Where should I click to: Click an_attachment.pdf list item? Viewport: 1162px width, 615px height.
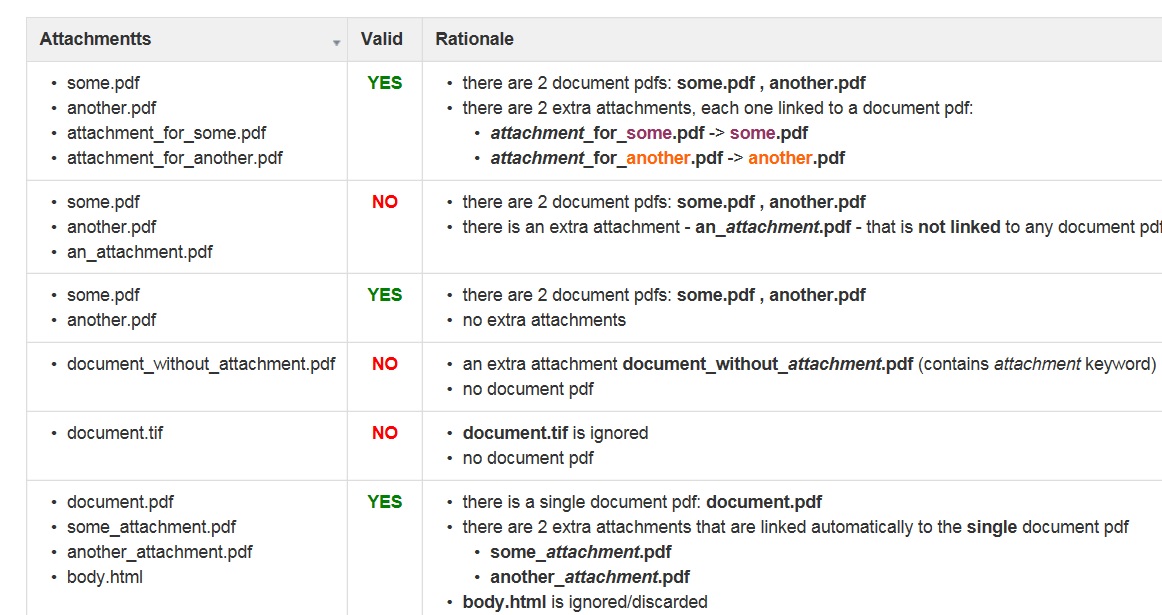click(x=140, y=252)
